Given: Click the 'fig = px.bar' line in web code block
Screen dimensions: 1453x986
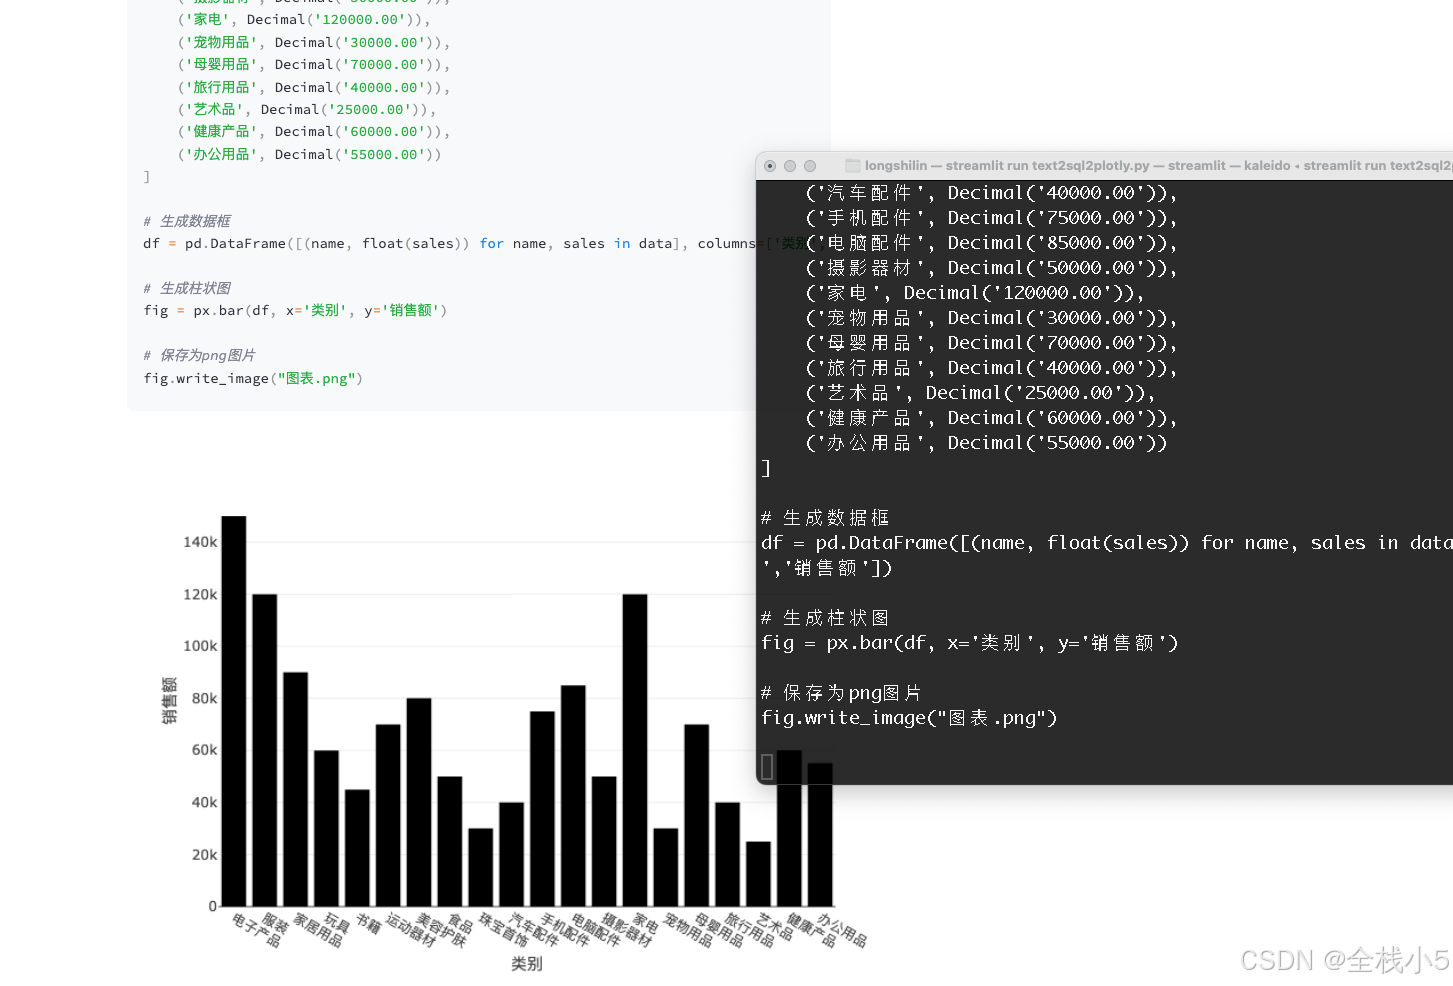Looking at the screenshot, I should (x=295, y=310).
